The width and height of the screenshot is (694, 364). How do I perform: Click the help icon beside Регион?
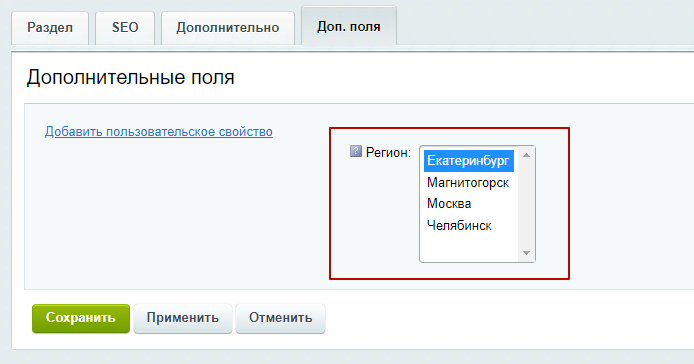click(356, 151)
